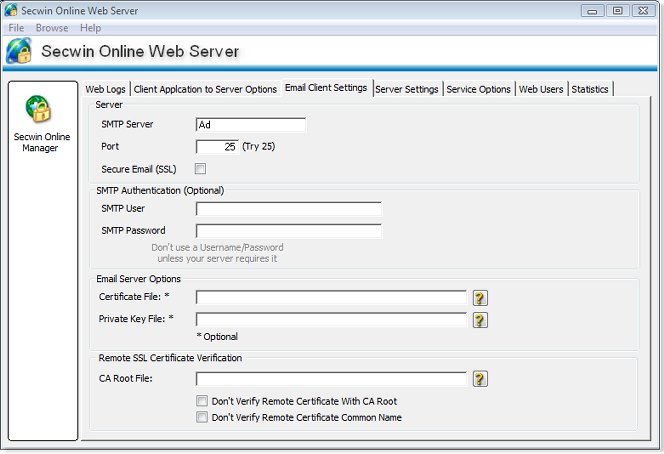Check Don't Verify Remote Certificate Common Name
This screenshot has height=454, width=664.
tap(202, 417)
